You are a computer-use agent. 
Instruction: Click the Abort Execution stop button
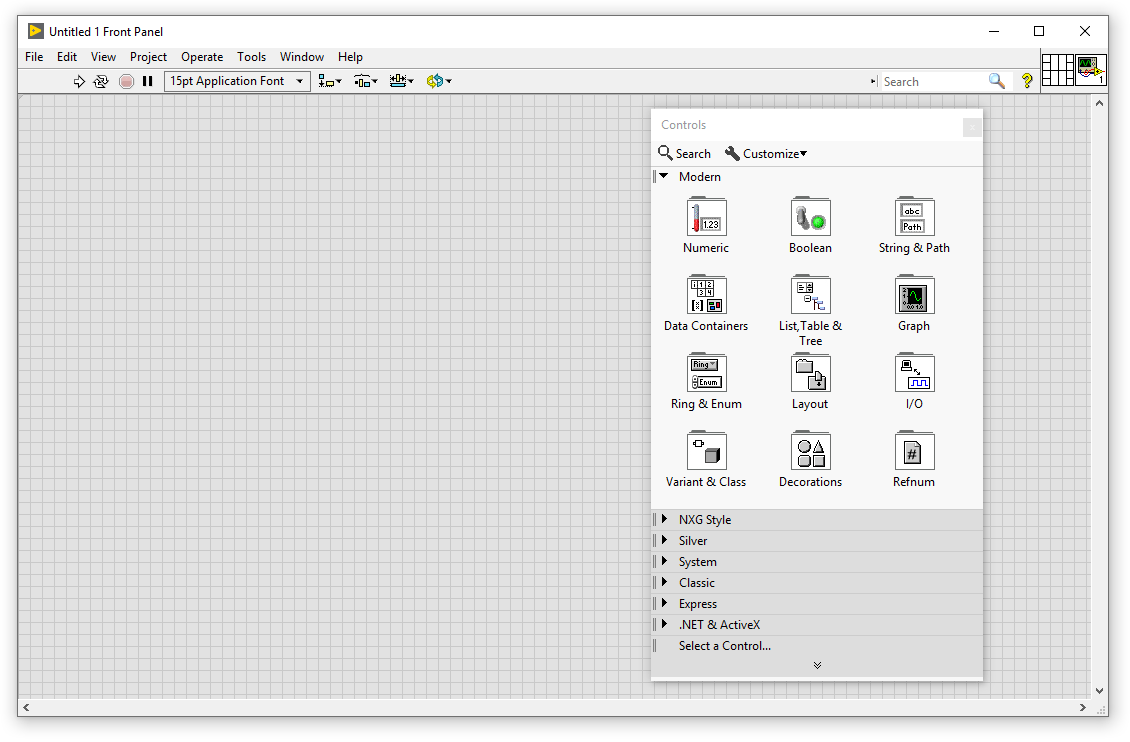pos(126,81)
